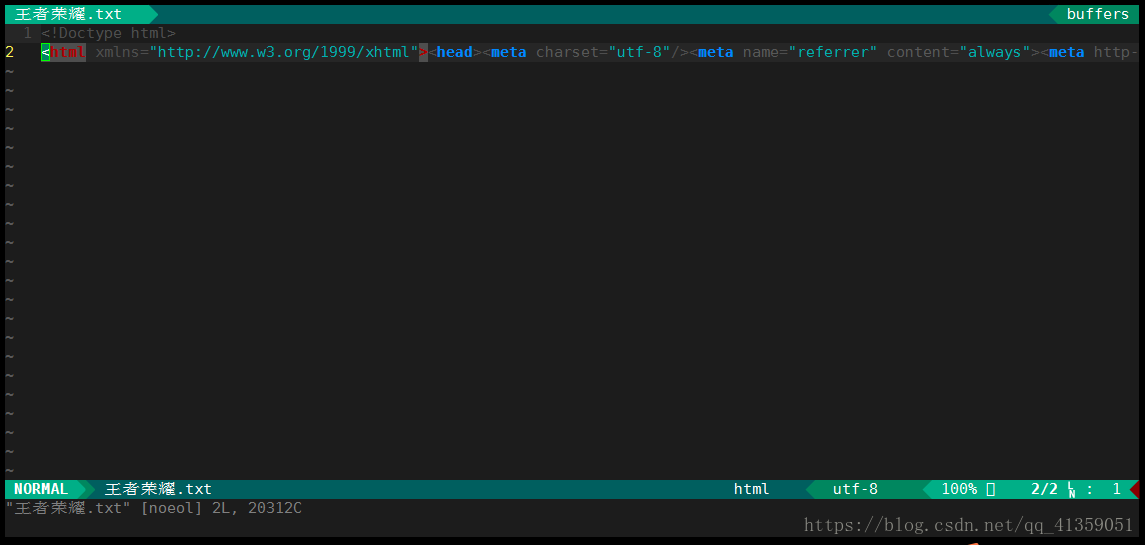This screenshot has height=545, width=1145.
Task: Click the html filetype indicator
Action: coord(751,489)
